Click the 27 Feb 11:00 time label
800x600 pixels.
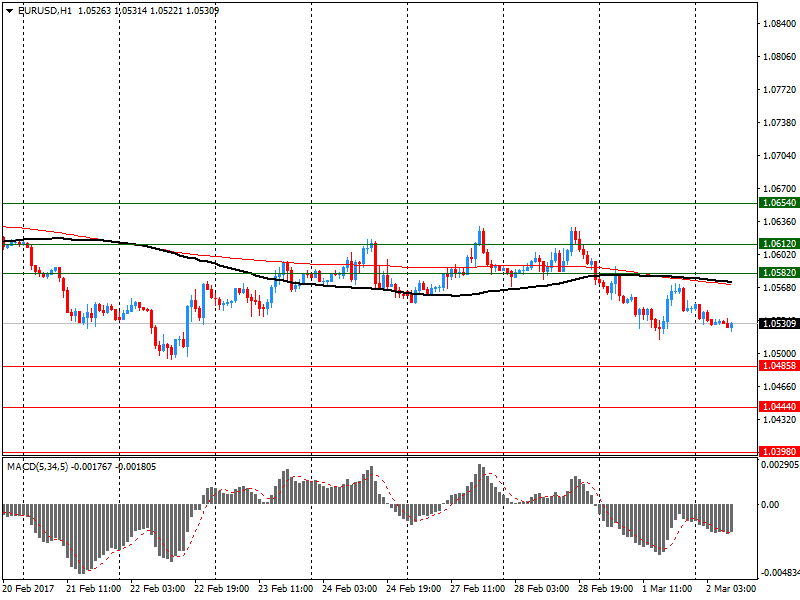[478, 589]
